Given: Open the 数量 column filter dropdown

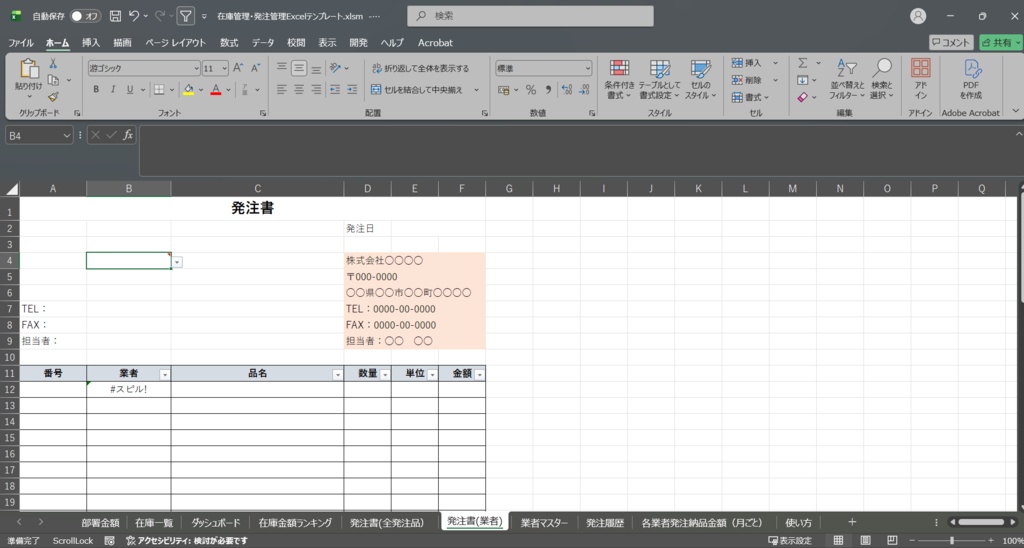Looking at the screenshot, I should [x=385, y=374].
